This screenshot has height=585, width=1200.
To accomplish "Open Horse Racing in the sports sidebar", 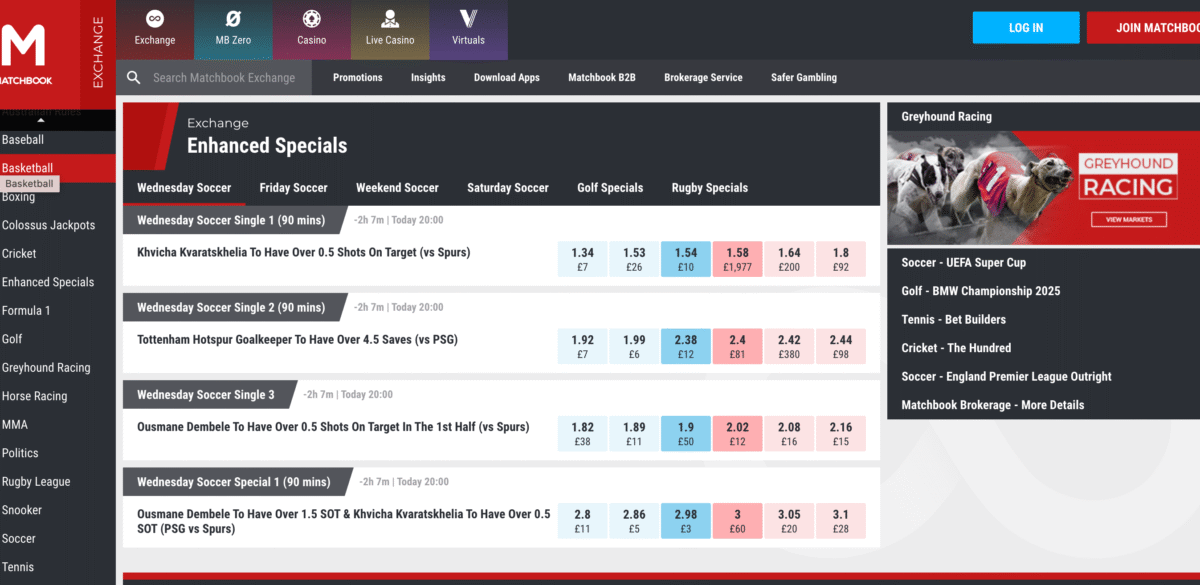I will click(x=35, y=396).
